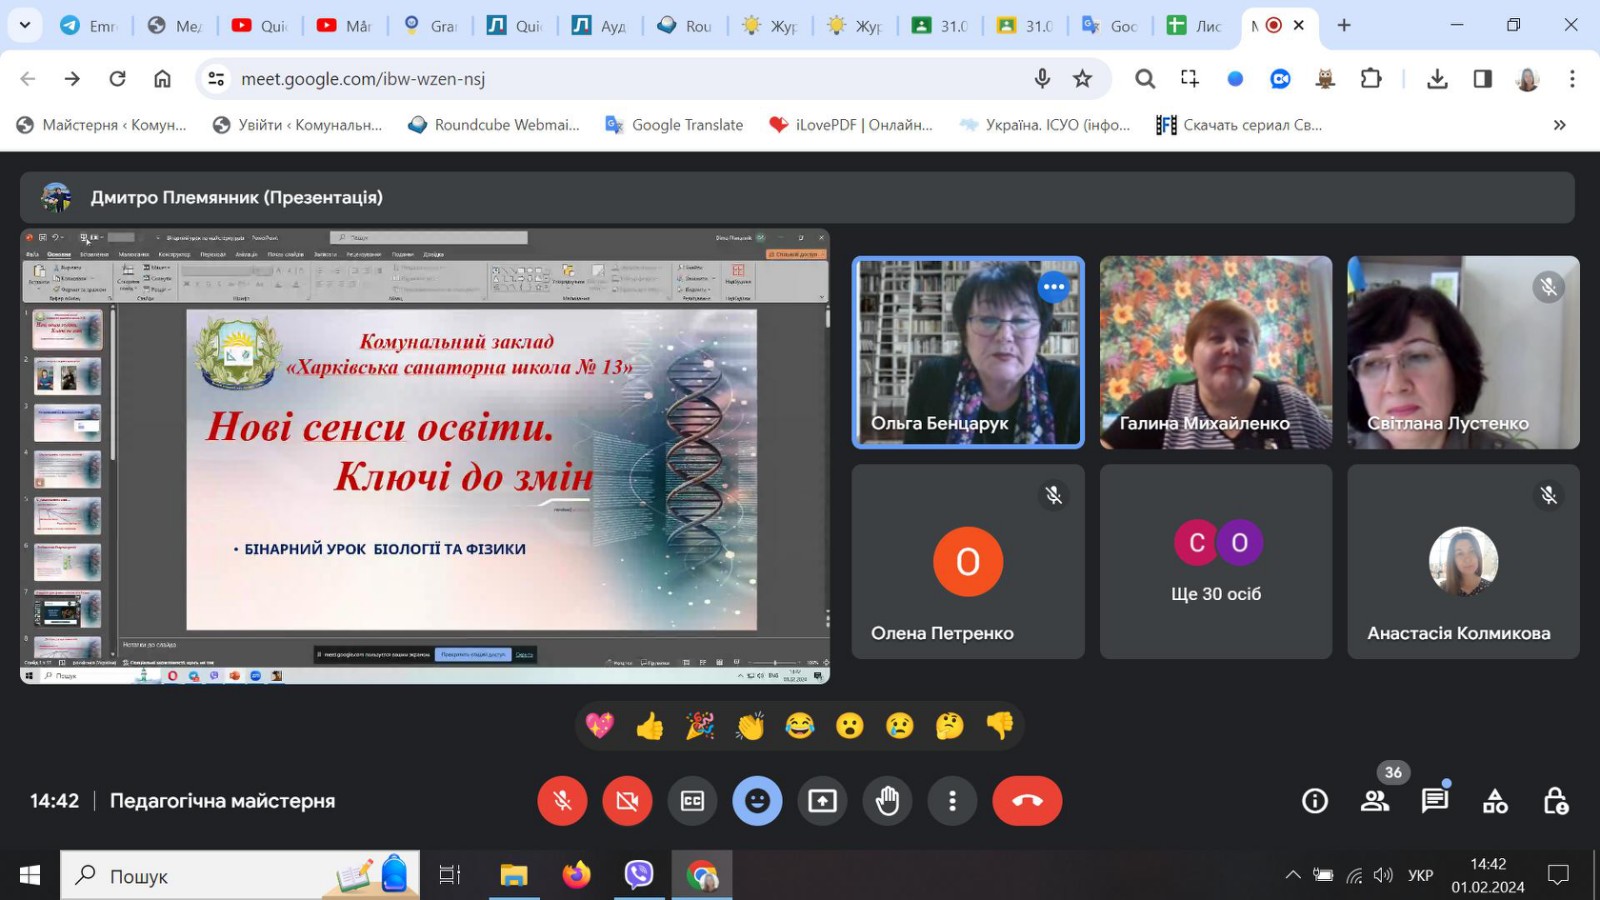
Task: Raise hand in the meeting
Action: tap(887, 801)
